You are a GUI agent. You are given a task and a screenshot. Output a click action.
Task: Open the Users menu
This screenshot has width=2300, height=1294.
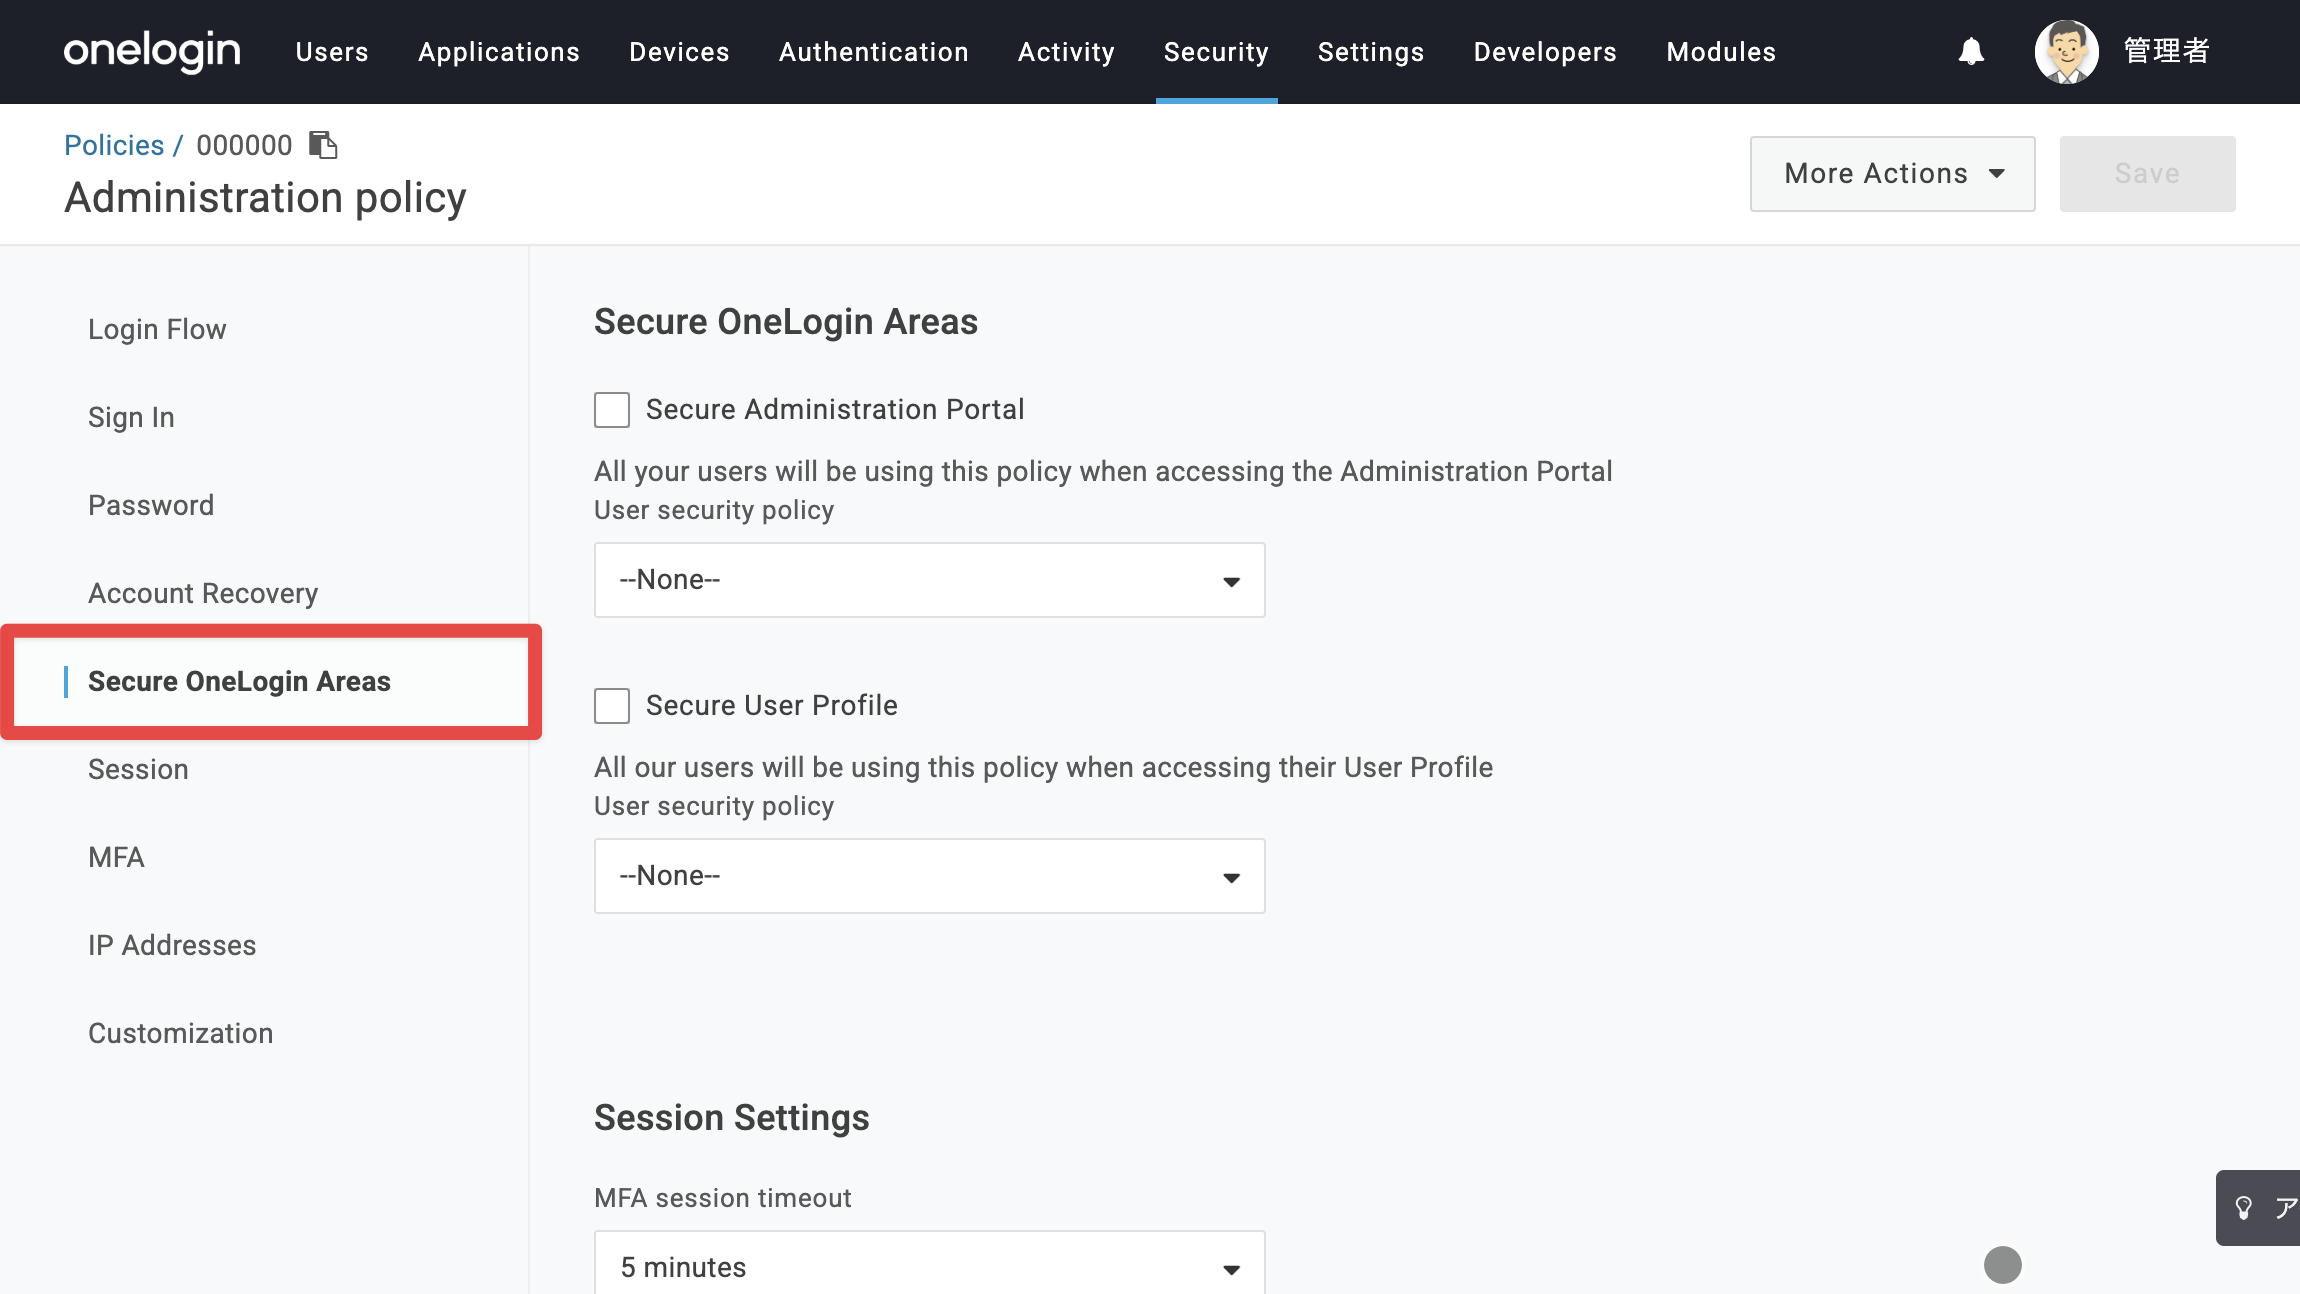[x=332, y=52]
